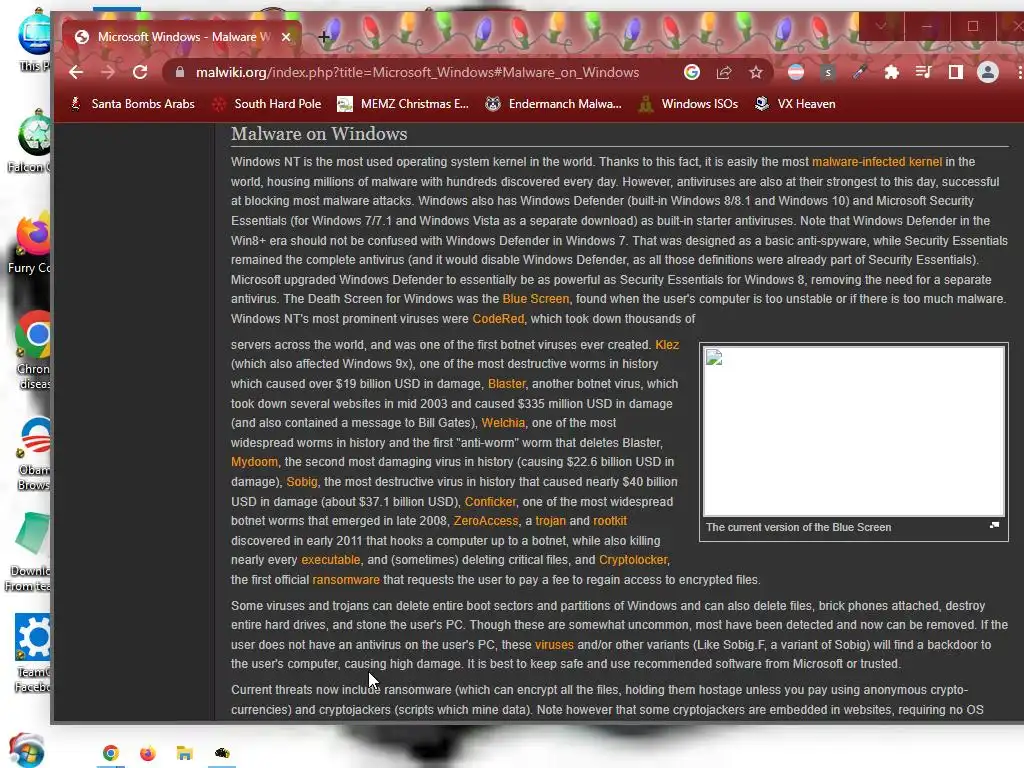Open VX Heaven bookmark
The height and width of the screenshot is (768, 1024).
pyautogui.click(x=795, y=104)
